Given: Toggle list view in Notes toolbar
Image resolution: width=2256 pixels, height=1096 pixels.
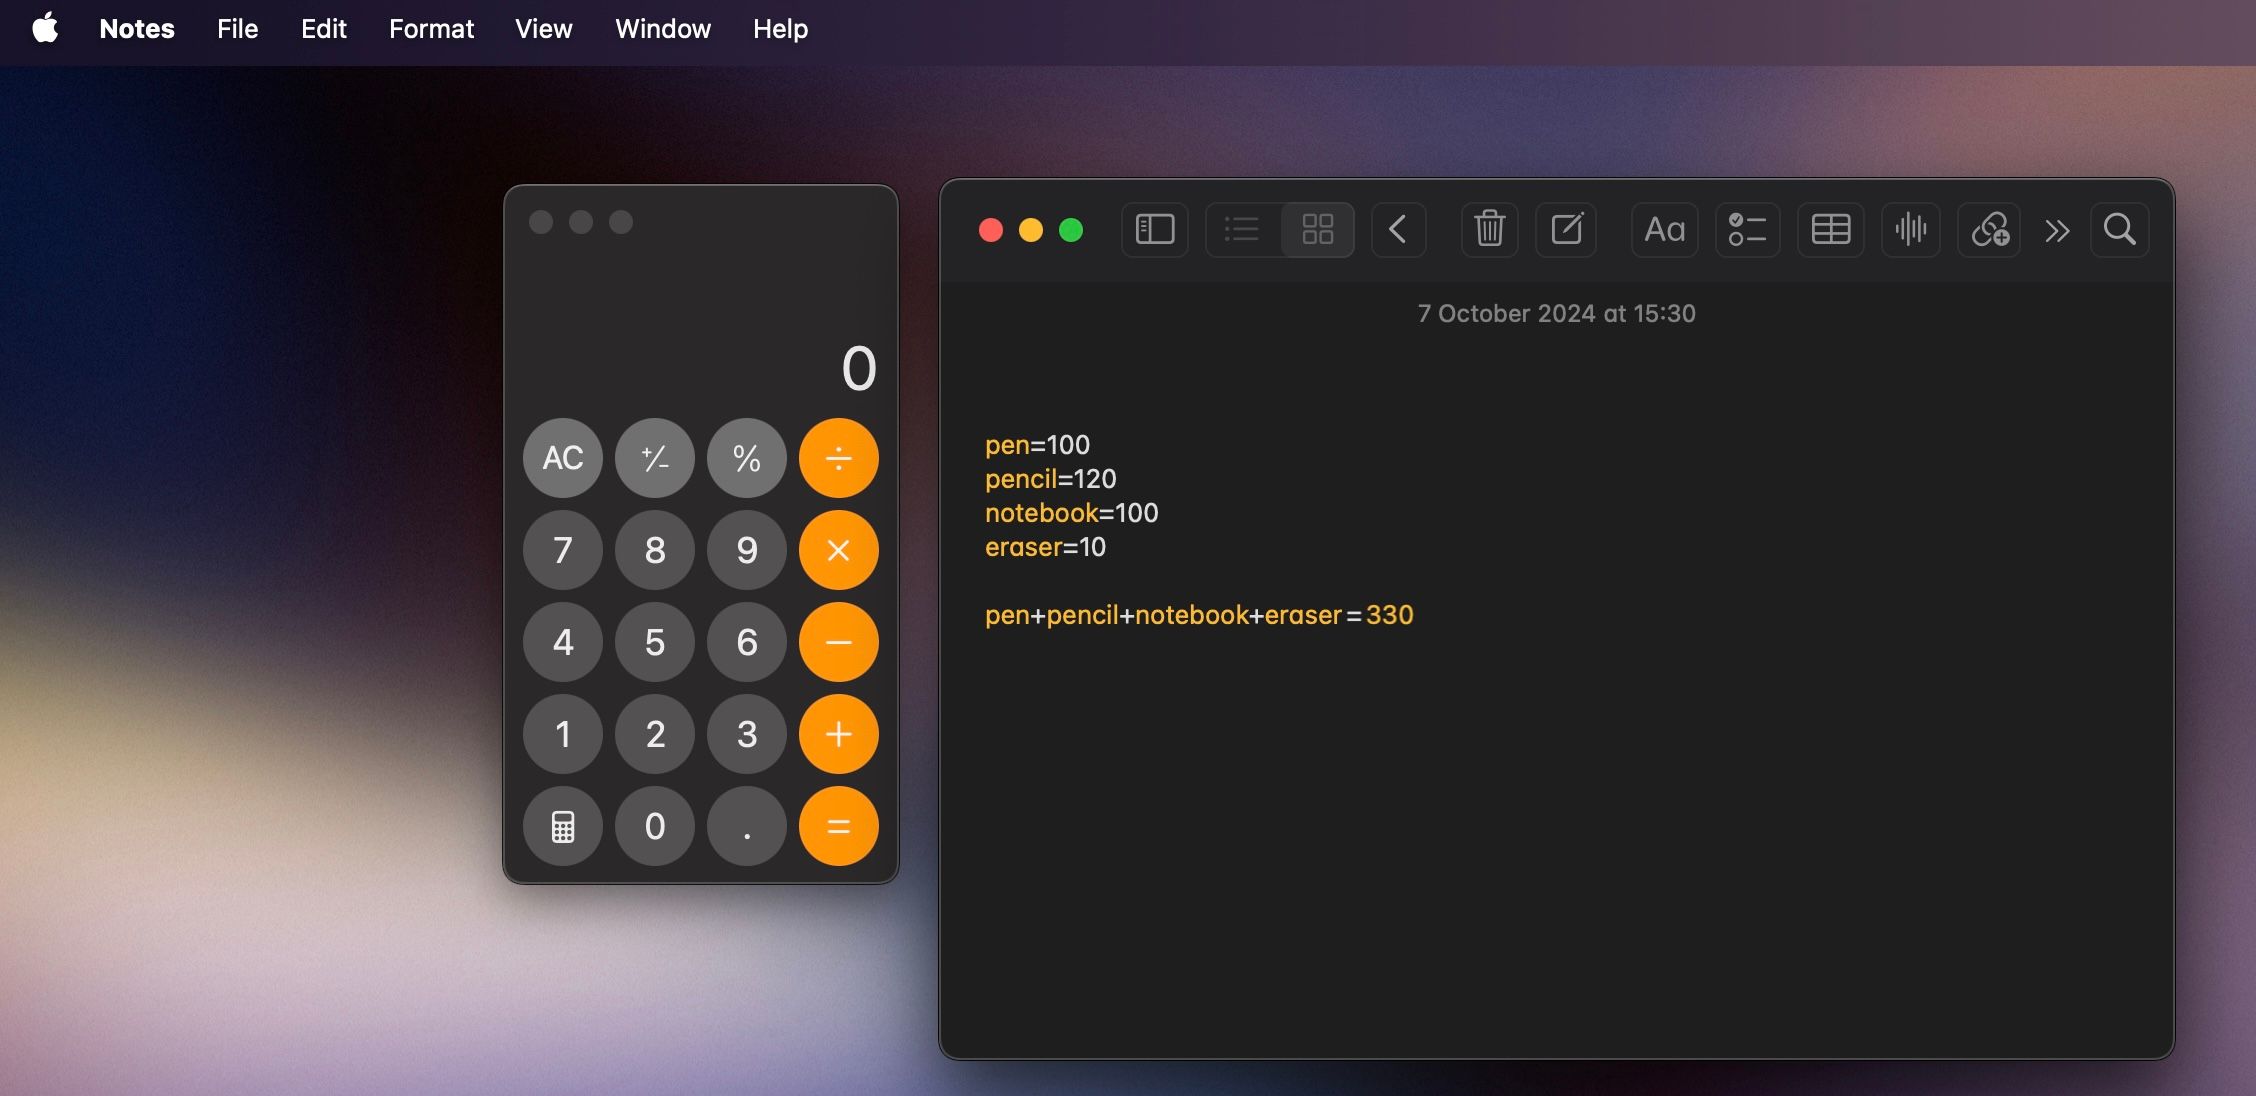Looking at the screenshot, I should click(x=1240, y=227).
